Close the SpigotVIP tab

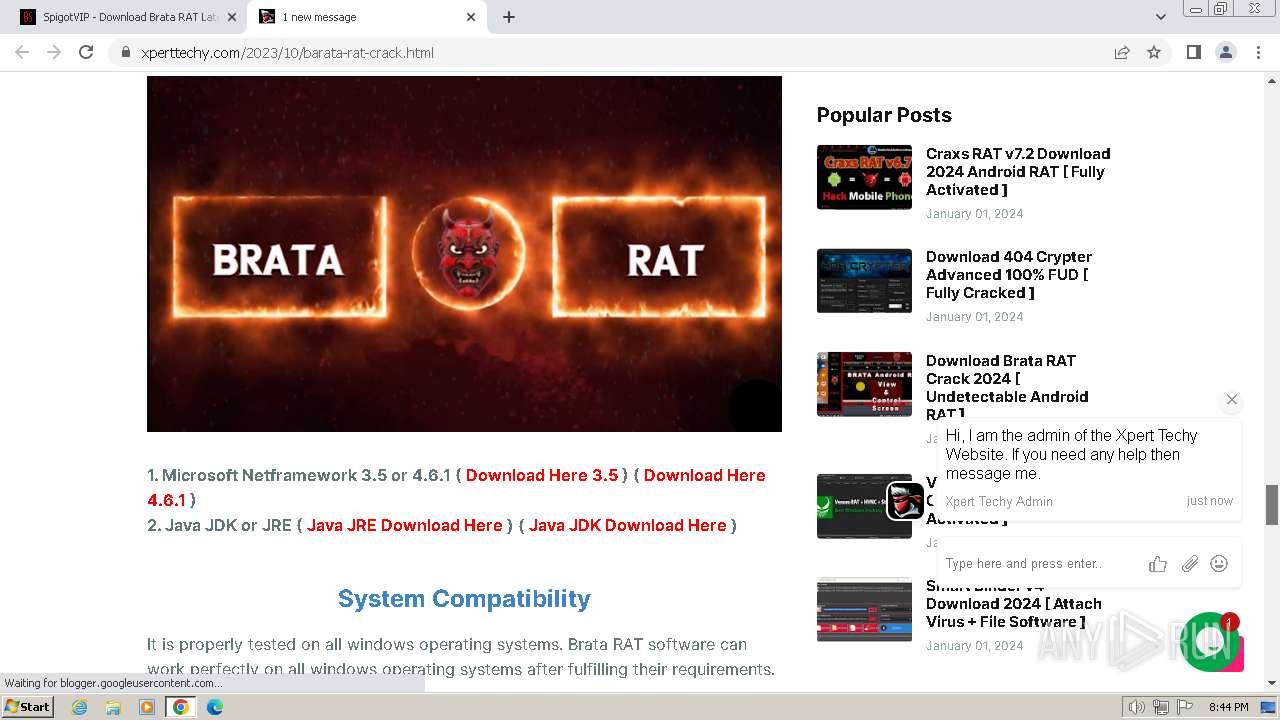[231, 17]
